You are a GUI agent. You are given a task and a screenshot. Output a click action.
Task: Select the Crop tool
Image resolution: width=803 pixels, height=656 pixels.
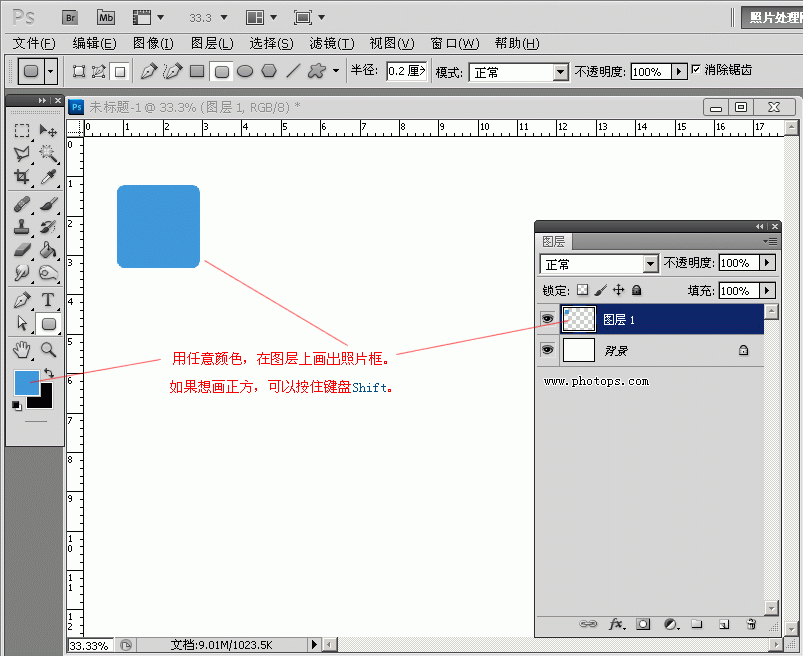click(x=22, y=177)
